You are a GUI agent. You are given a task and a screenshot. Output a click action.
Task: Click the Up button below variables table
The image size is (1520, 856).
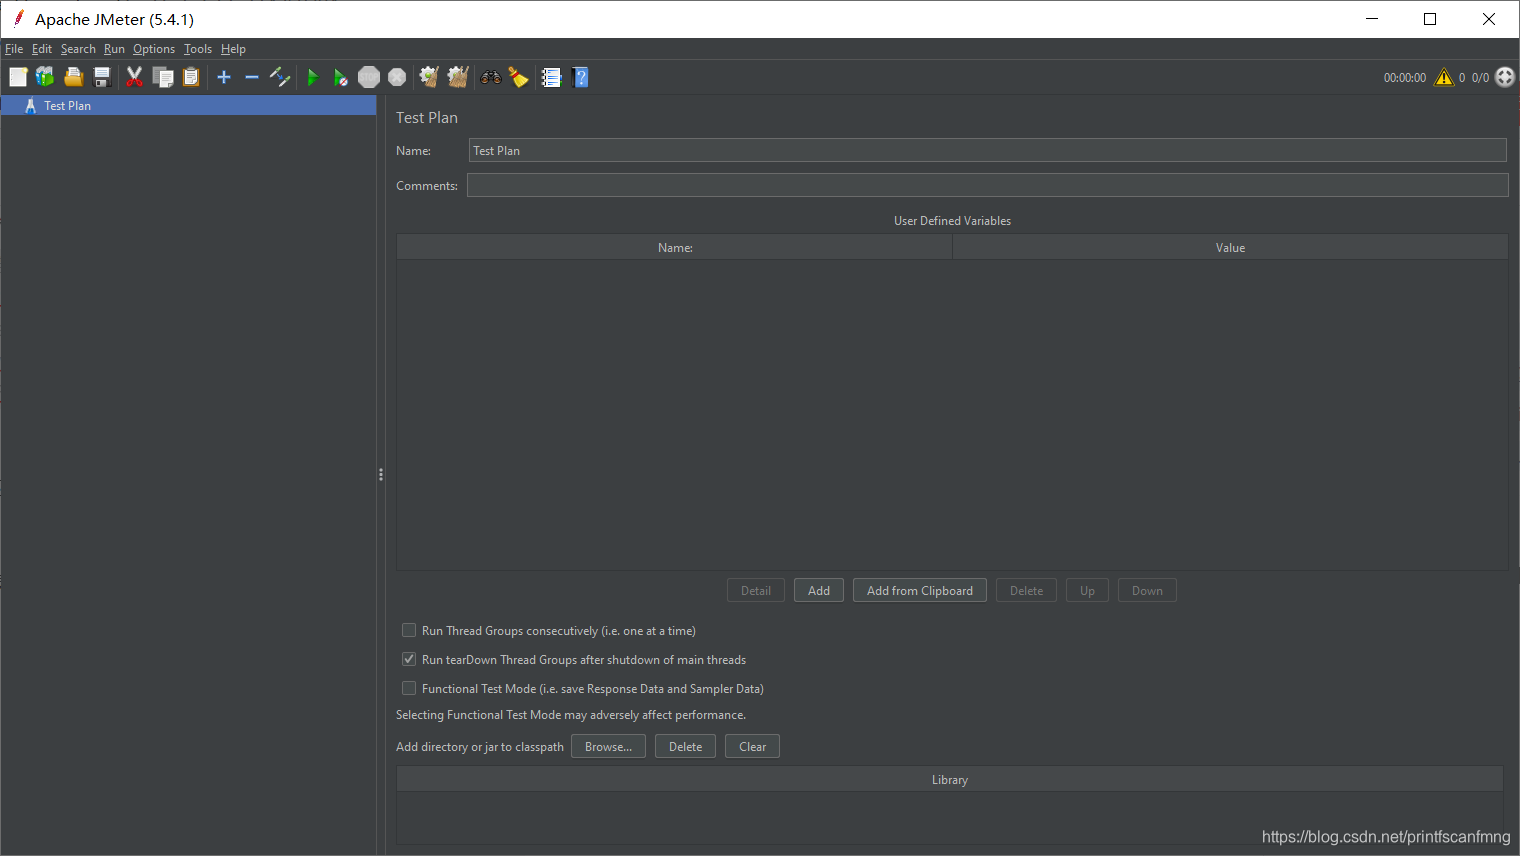(1087, 590)
